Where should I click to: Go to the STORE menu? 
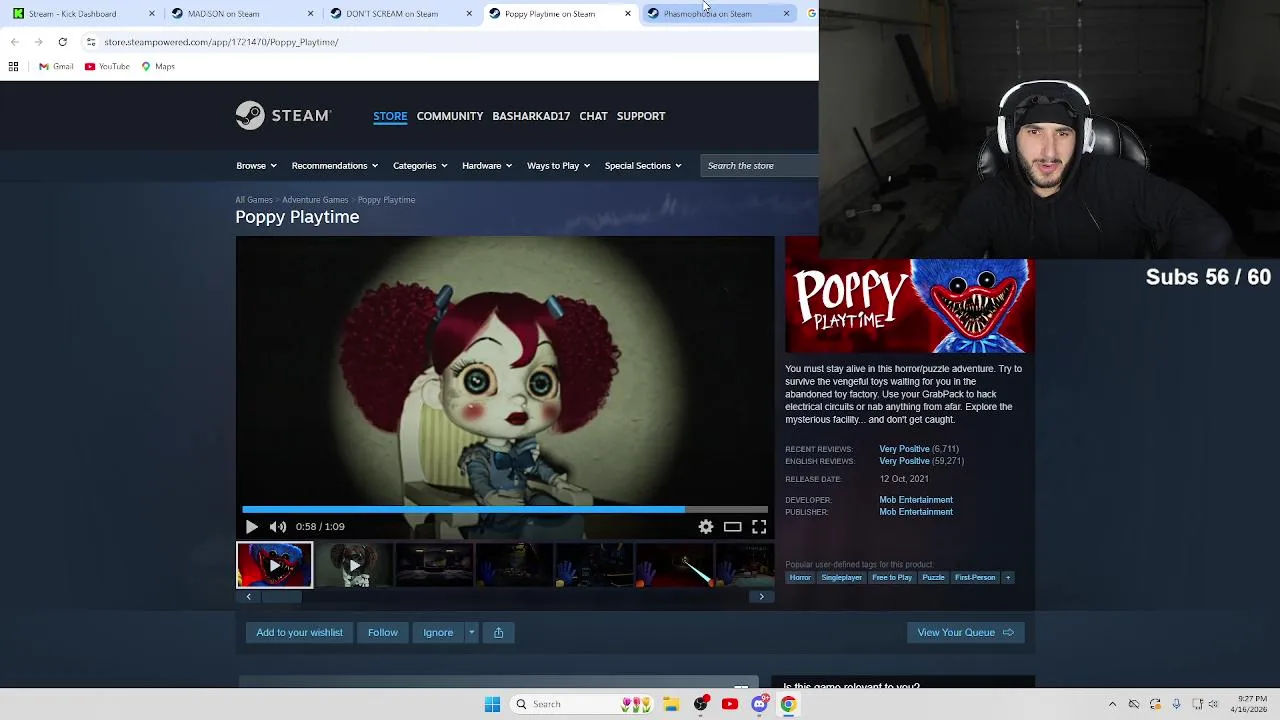390,116
